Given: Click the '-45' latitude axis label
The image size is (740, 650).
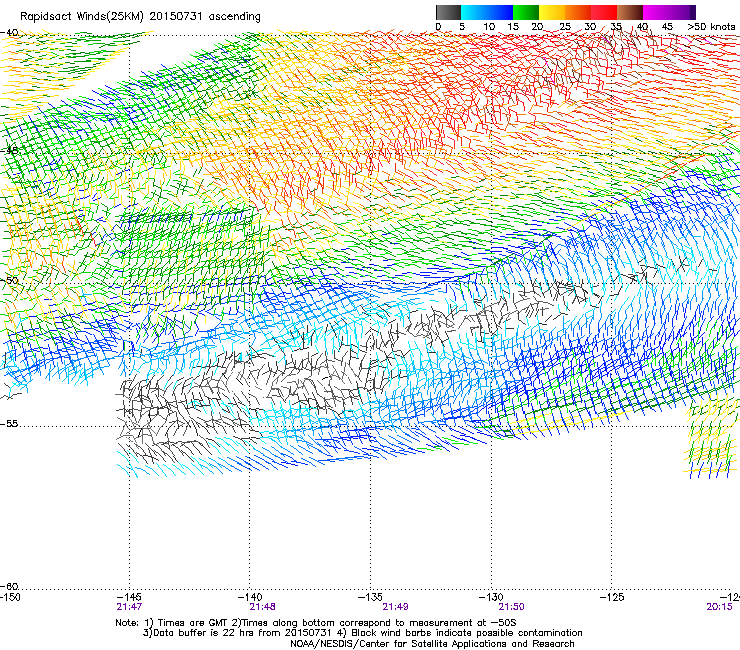Looking at the screenshot, I should coord(9,151).
